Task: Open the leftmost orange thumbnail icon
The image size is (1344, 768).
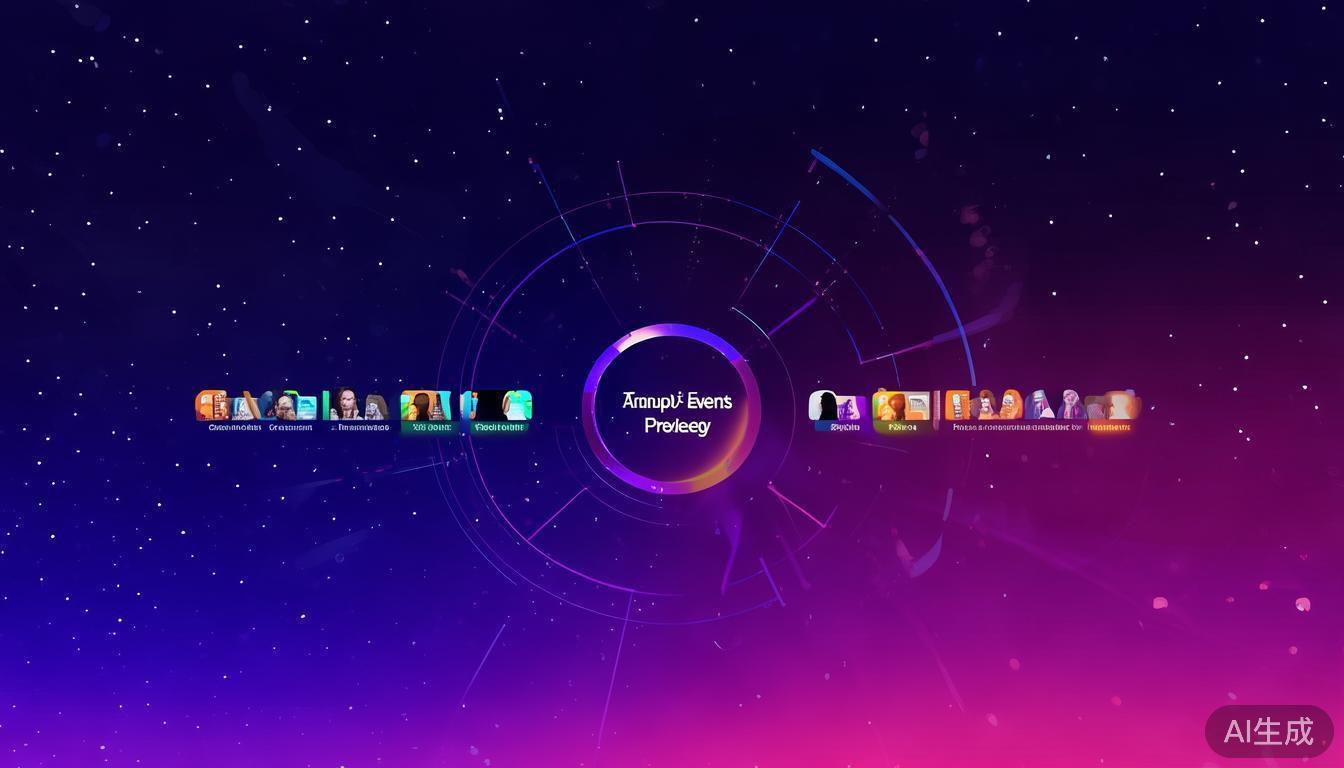Action: tap(212, 405)
